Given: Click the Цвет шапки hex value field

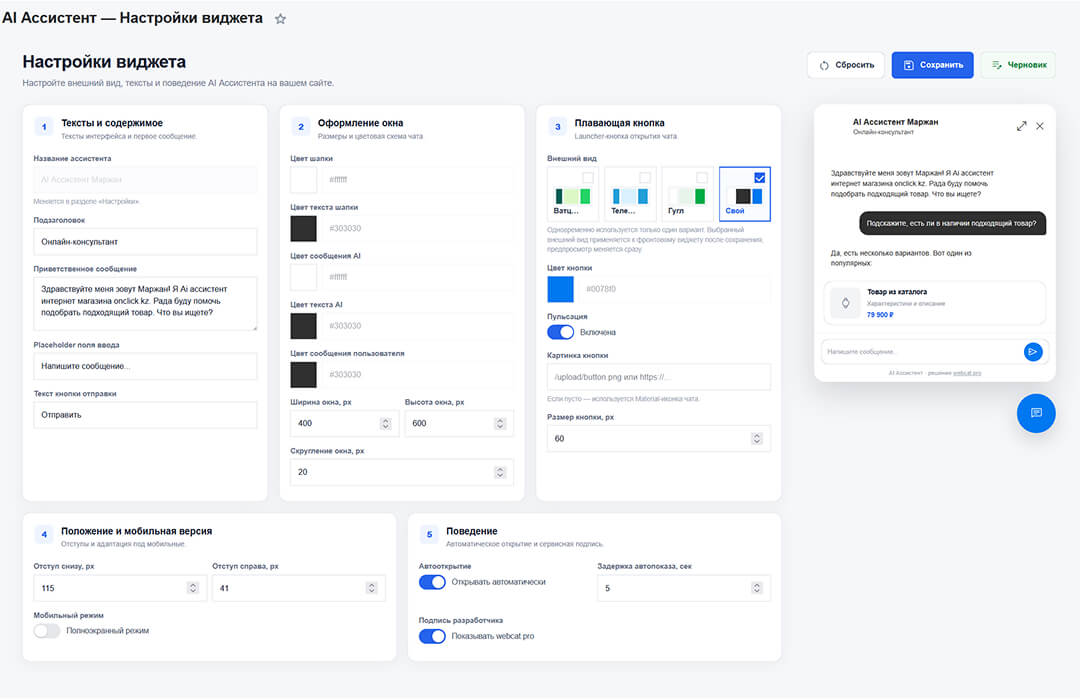Looking at the screenshot, I should click(417, 180).
